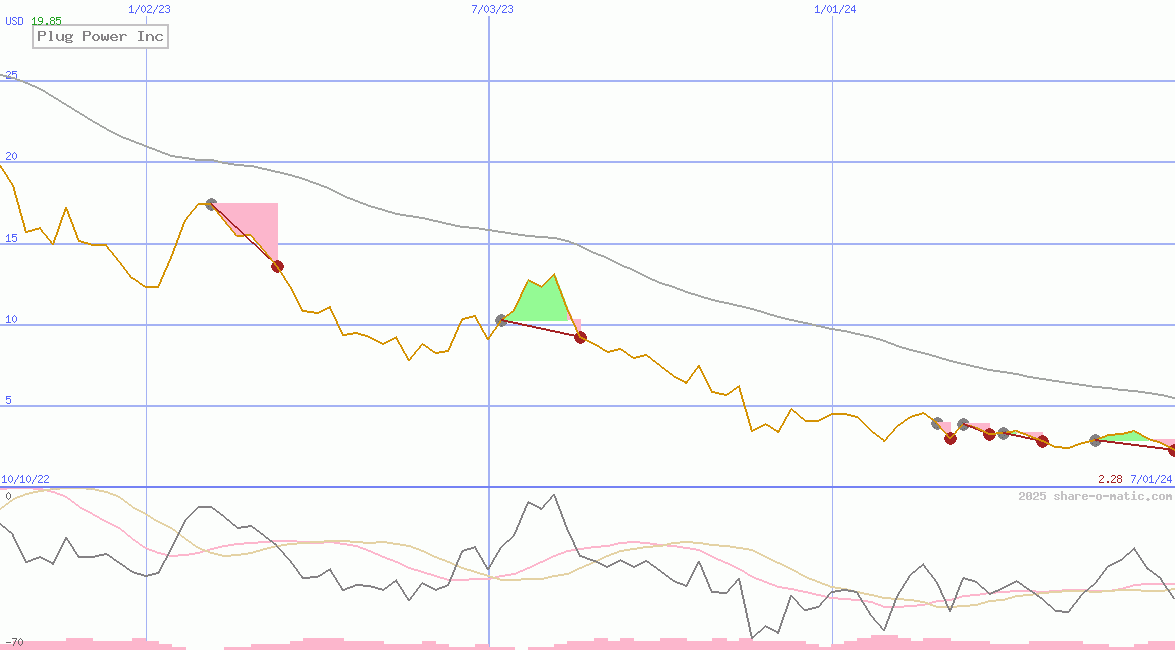Click the 25 price axis label
This screenshot has width=1175, height=650.
[11, 75]
